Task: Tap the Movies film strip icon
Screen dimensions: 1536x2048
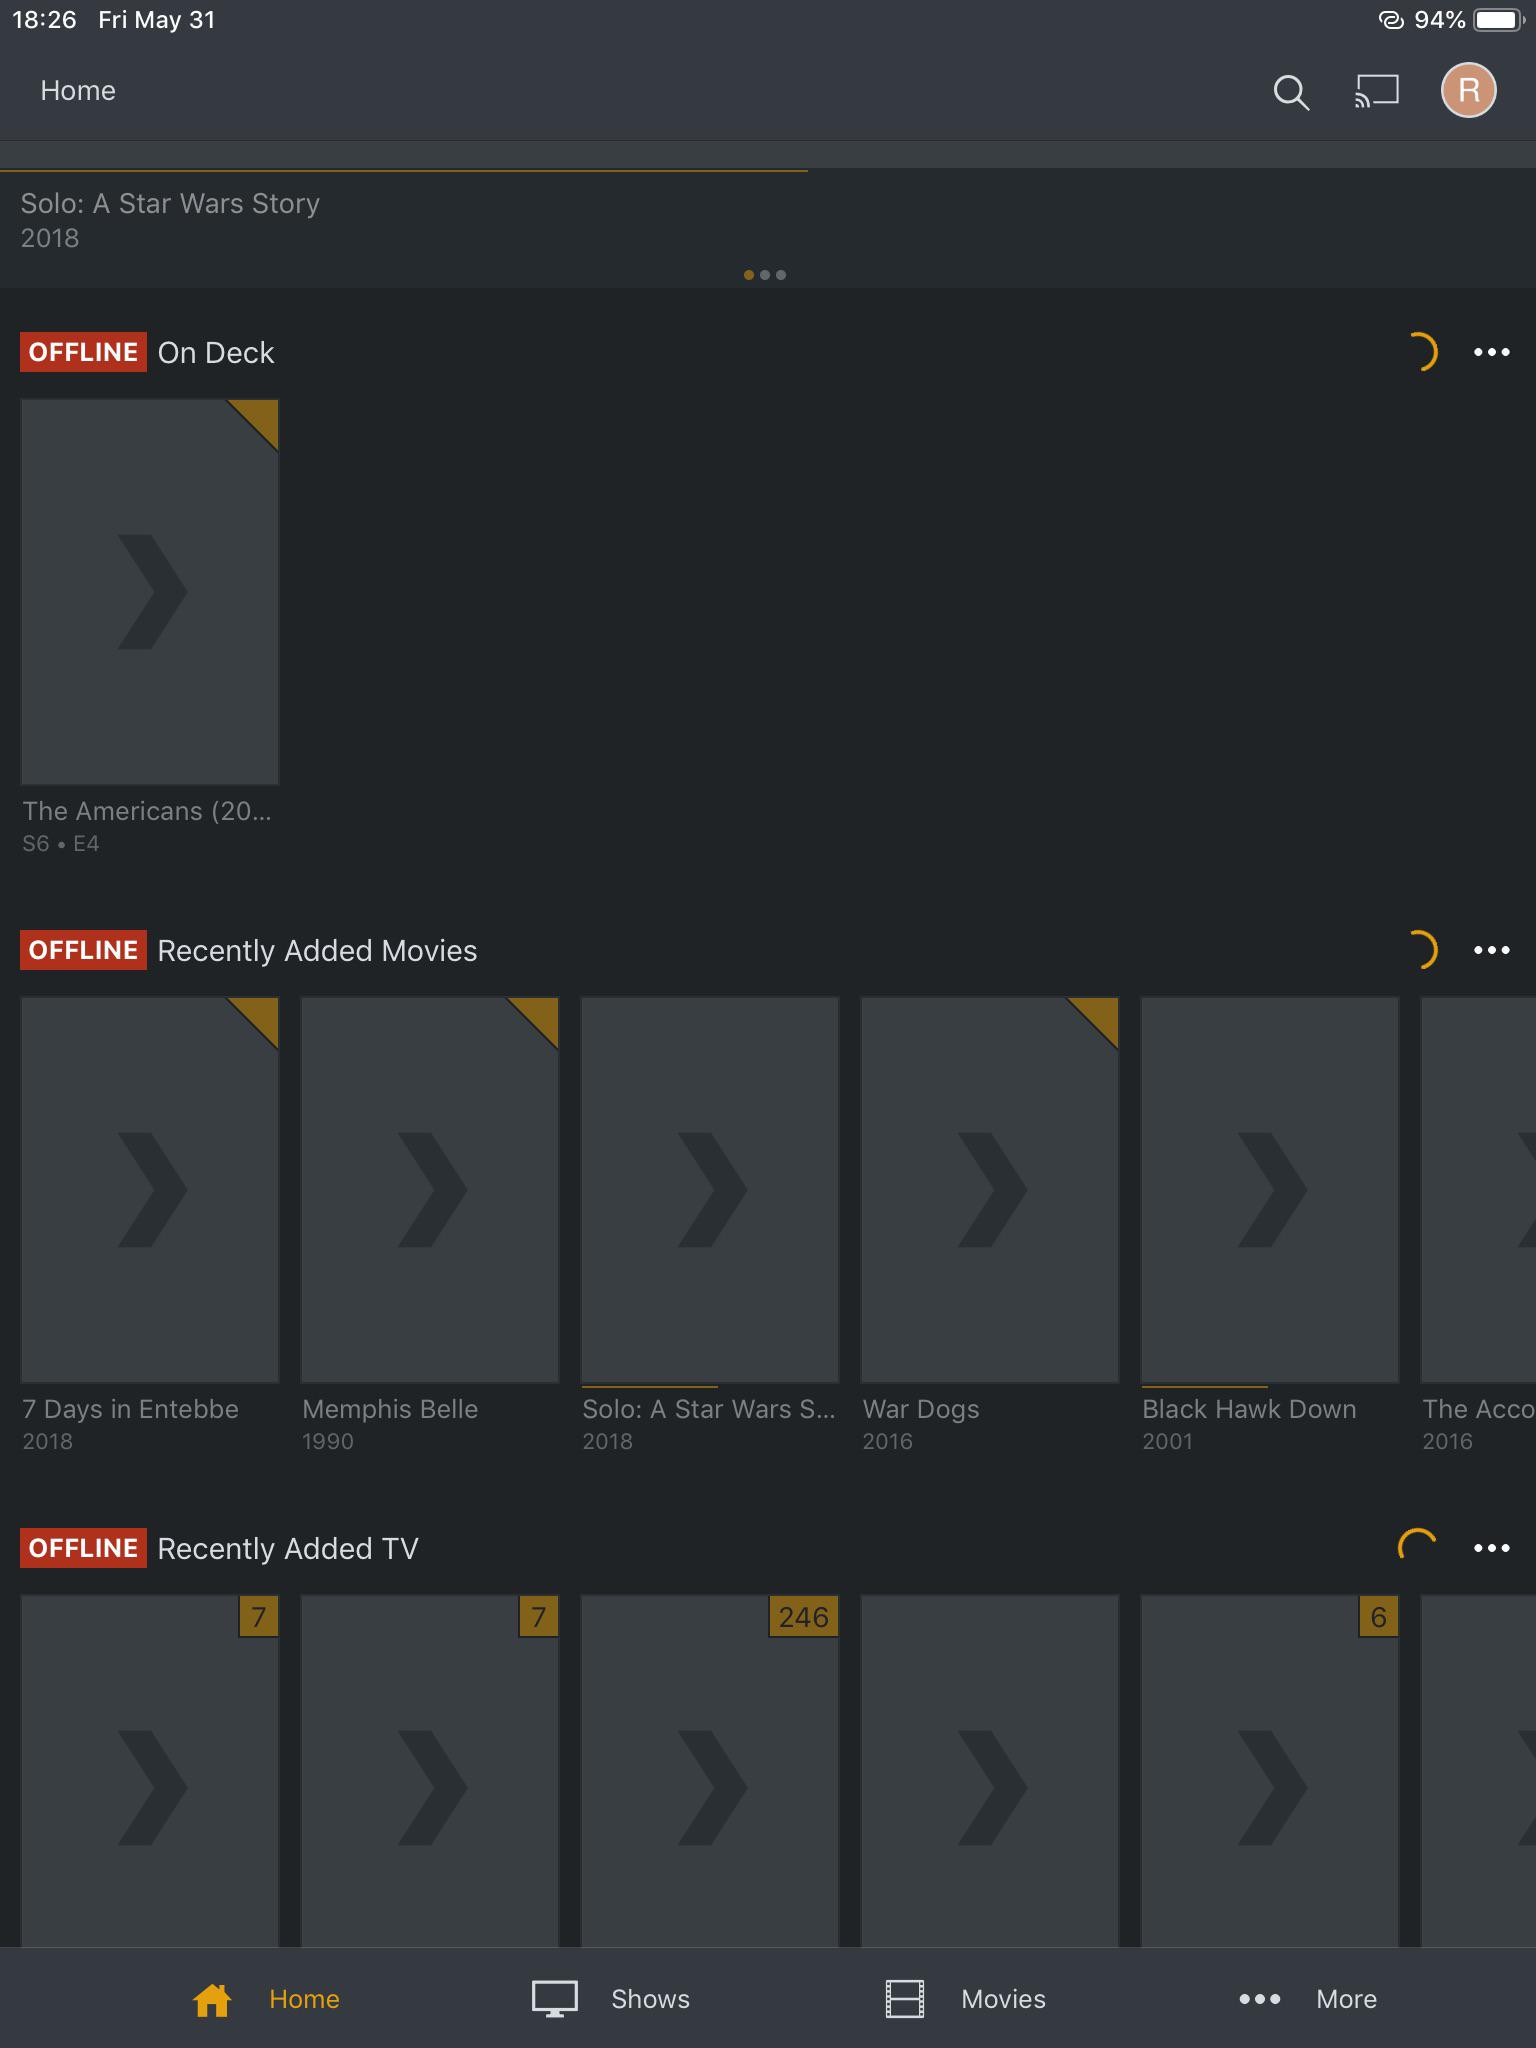Action: [x=905, y=1999]
